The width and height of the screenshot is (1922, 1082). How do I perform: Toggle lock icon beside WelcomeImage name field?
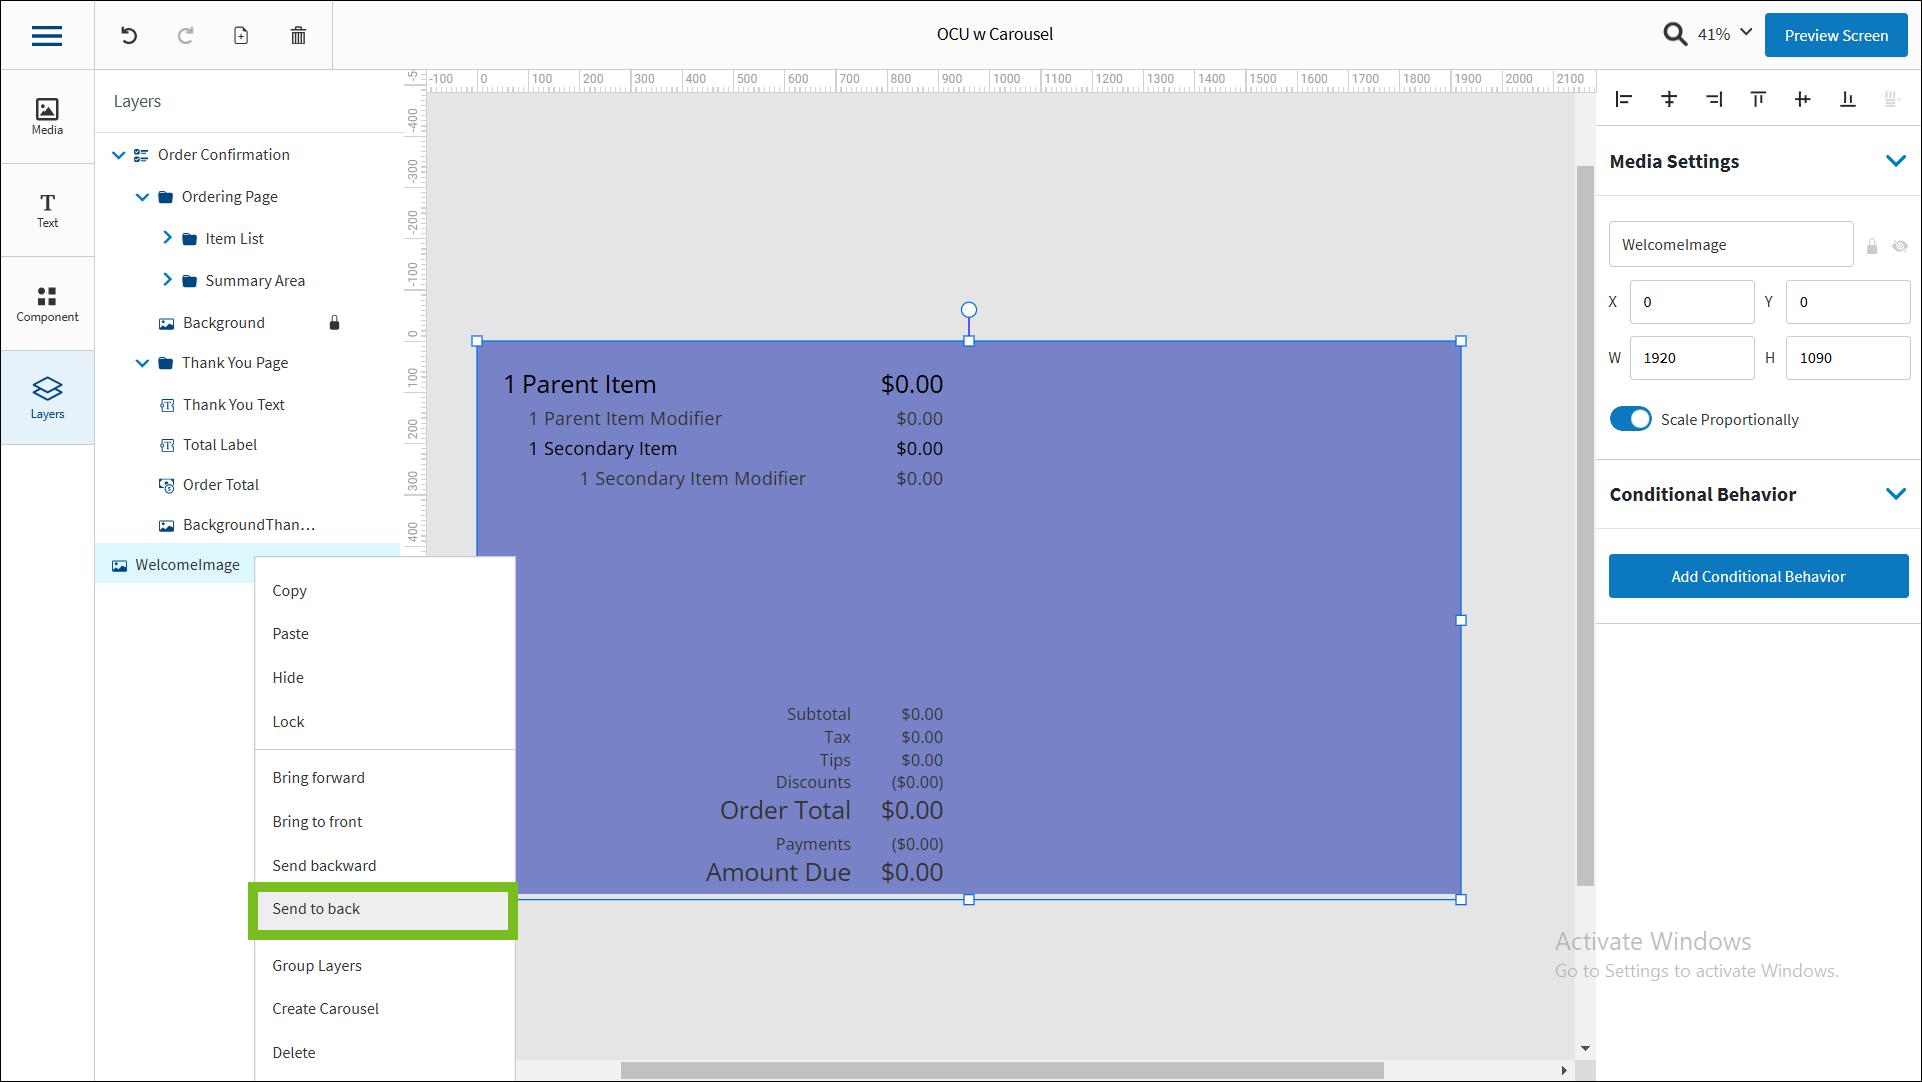tap(1872, 246)
